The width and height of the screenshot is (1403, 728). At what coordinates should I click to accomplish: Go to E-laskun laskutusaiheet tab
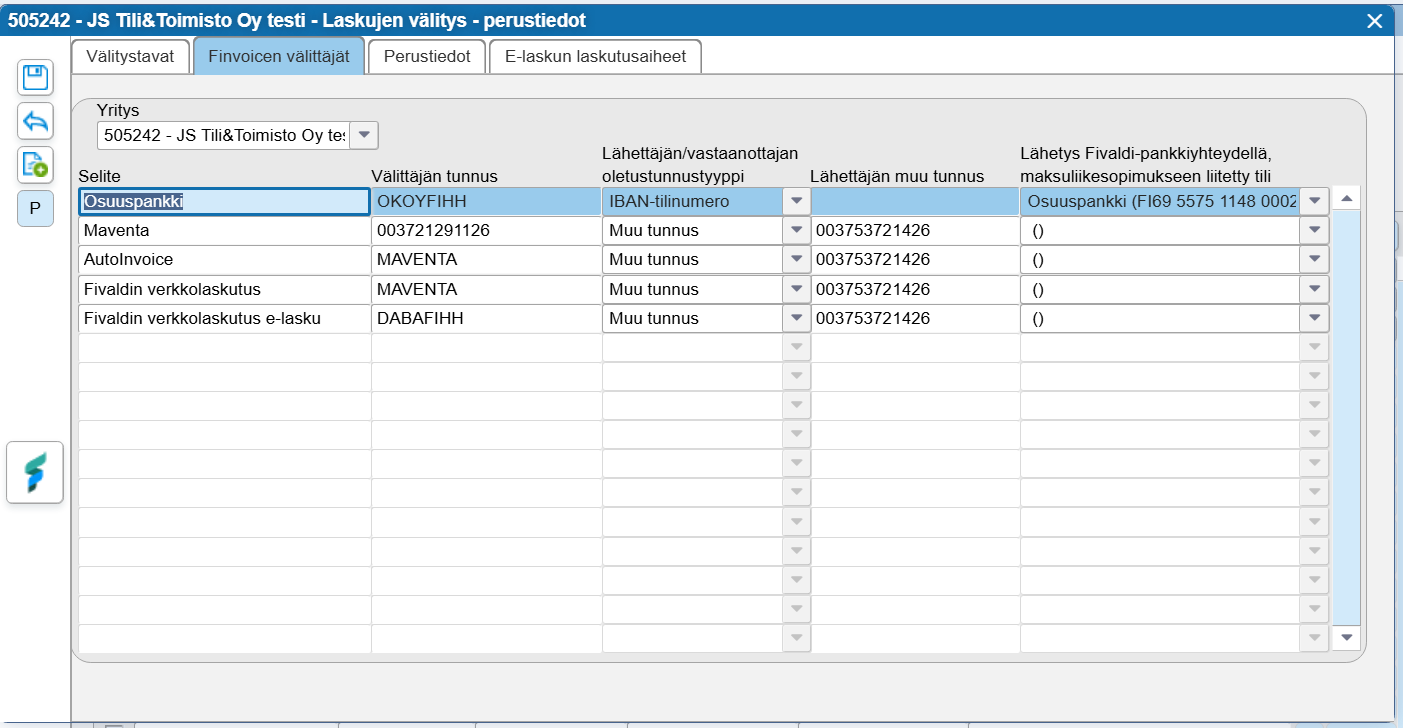(x=595, y=56)
